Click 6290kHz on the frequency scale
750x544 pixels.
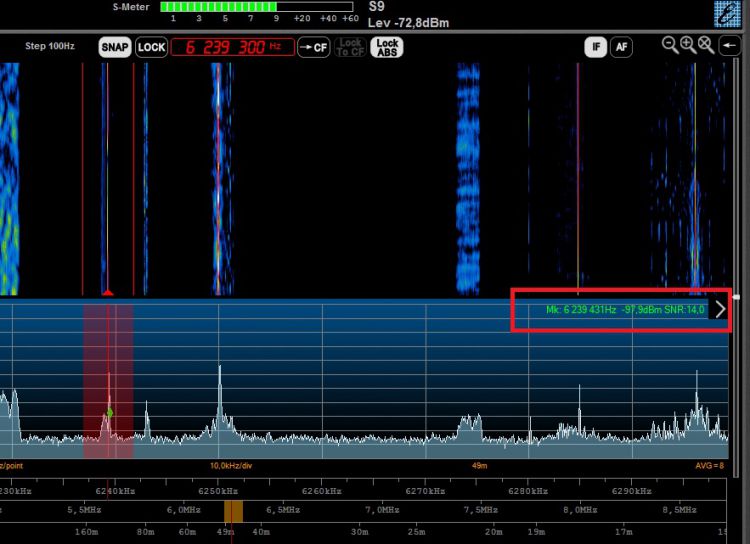(631, 491)
